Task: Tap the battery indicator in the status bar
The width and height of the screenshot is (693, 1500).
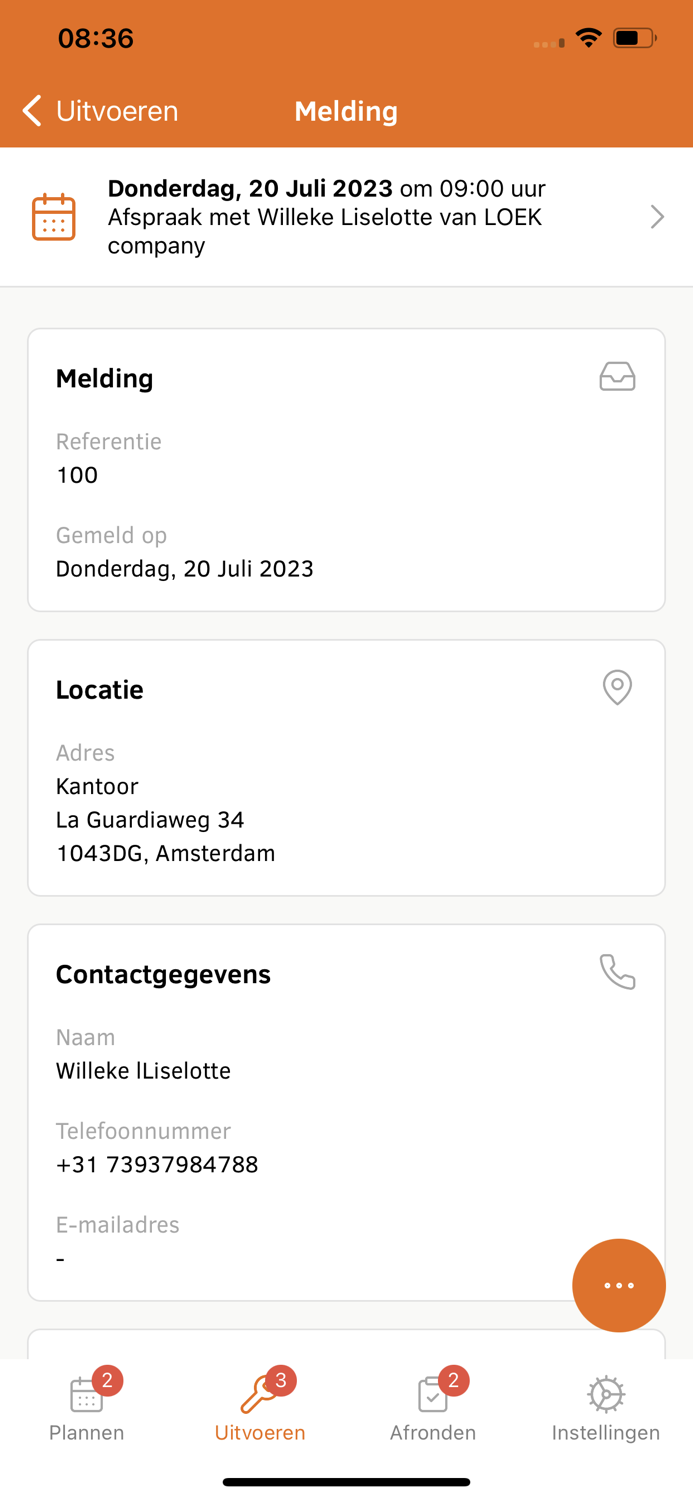Action: [x=632, y=38]
